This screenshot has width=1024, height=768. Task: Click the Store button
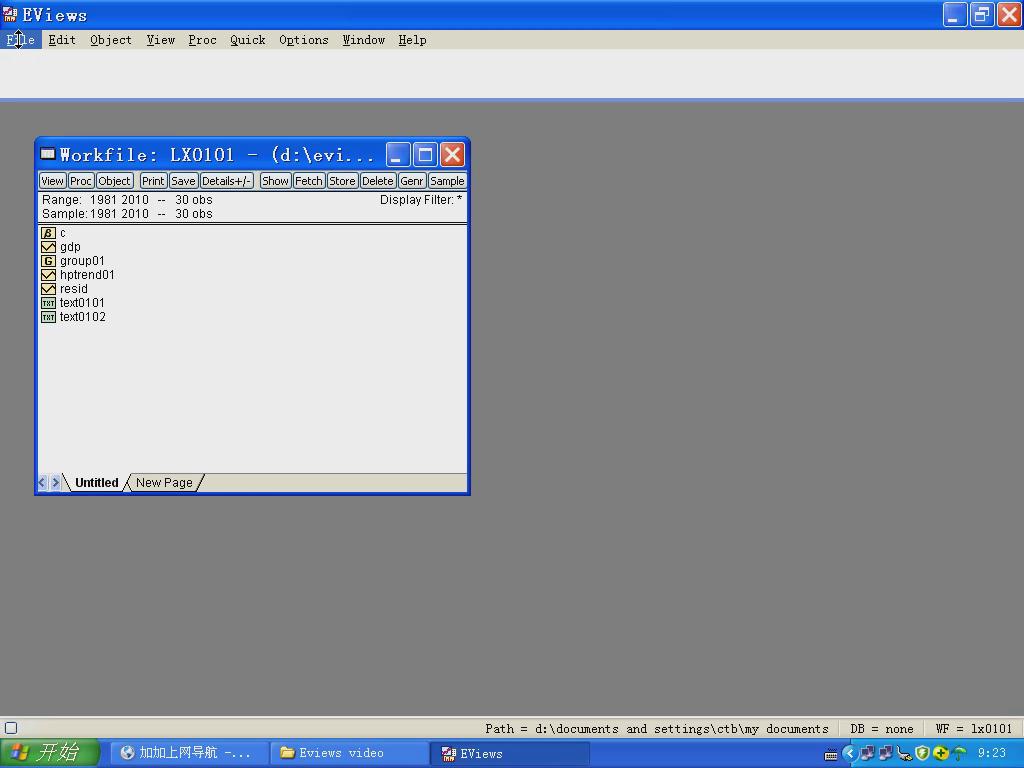(x=342, y=181)
